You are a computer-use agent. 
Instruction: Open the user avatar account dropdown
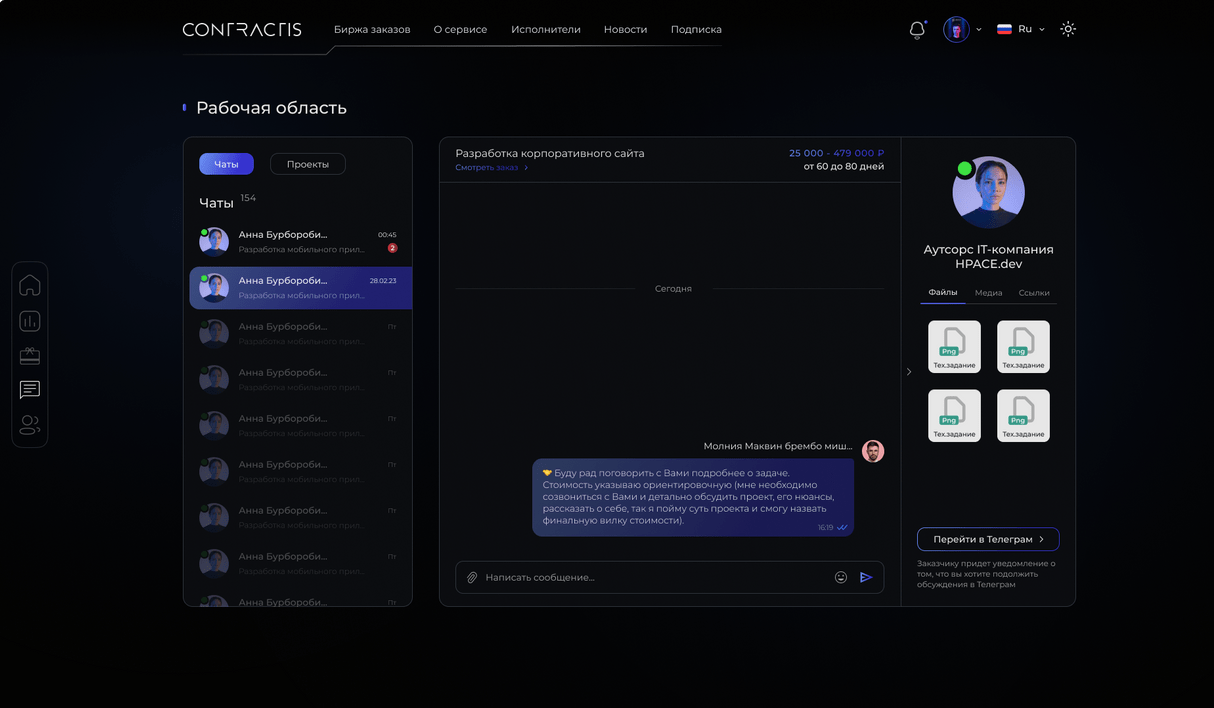click(962, 29)
